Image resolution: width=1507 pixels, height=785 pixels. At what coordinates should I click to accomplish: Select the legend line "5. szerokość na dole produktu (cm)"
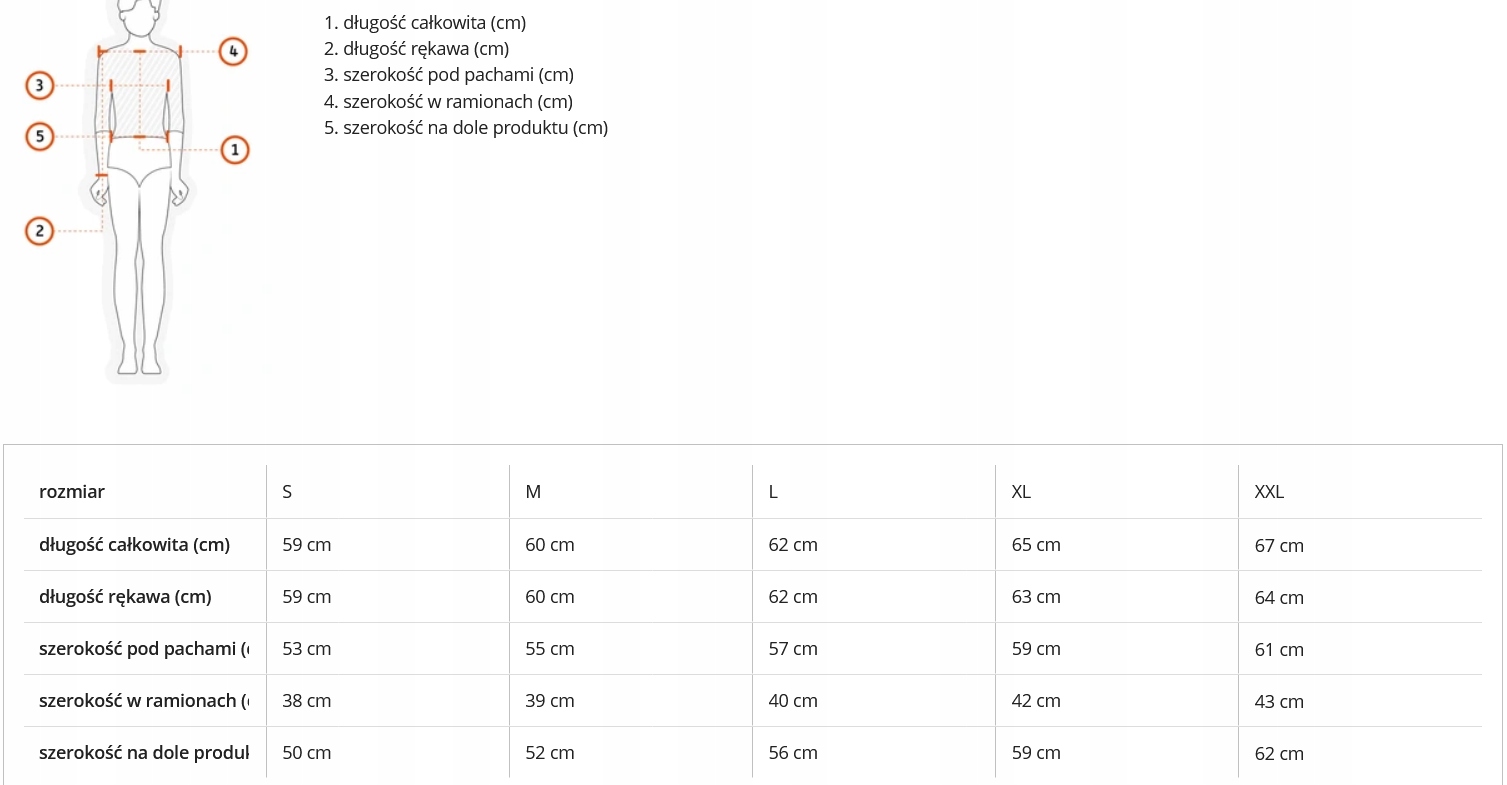click(x=466, y=128)
